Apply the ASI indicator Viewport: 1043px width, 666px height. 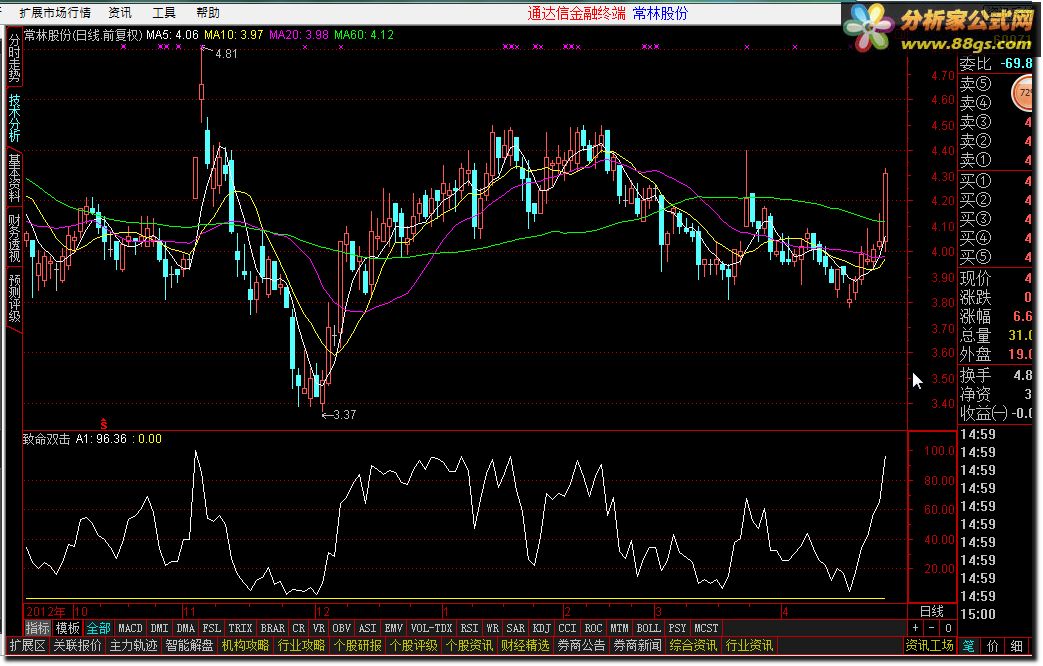click(x=367, y=628)
